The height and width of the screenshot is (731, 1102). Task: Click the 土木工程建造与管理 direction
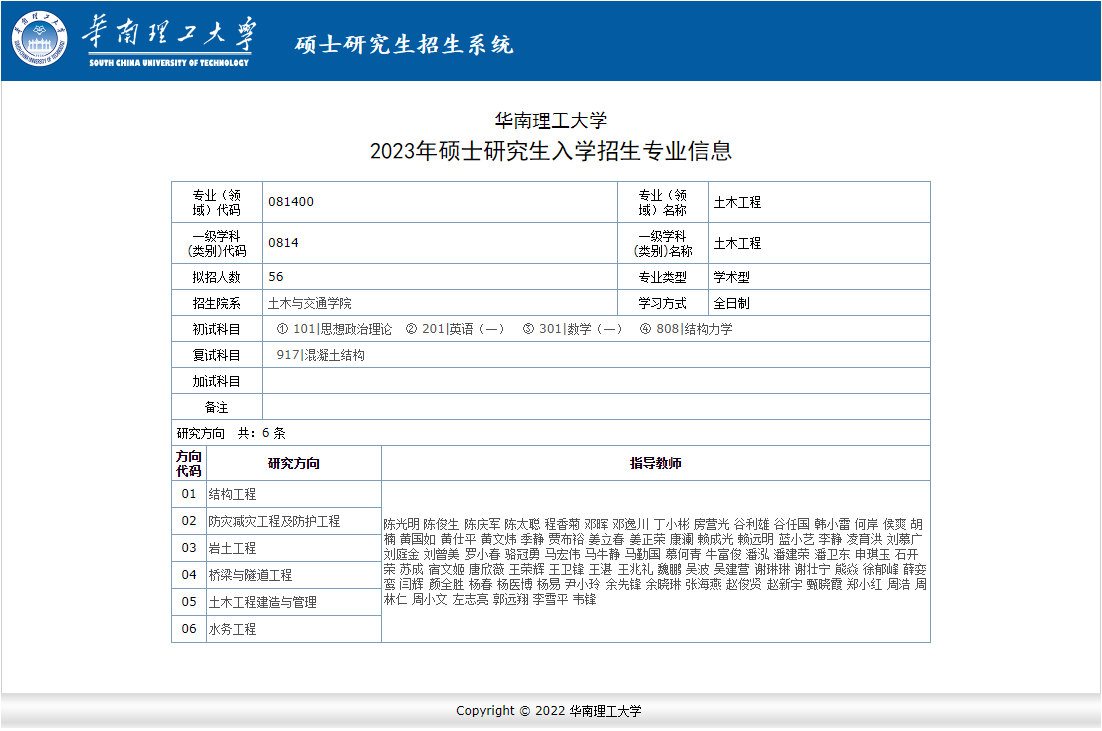(x=263, y=602)
